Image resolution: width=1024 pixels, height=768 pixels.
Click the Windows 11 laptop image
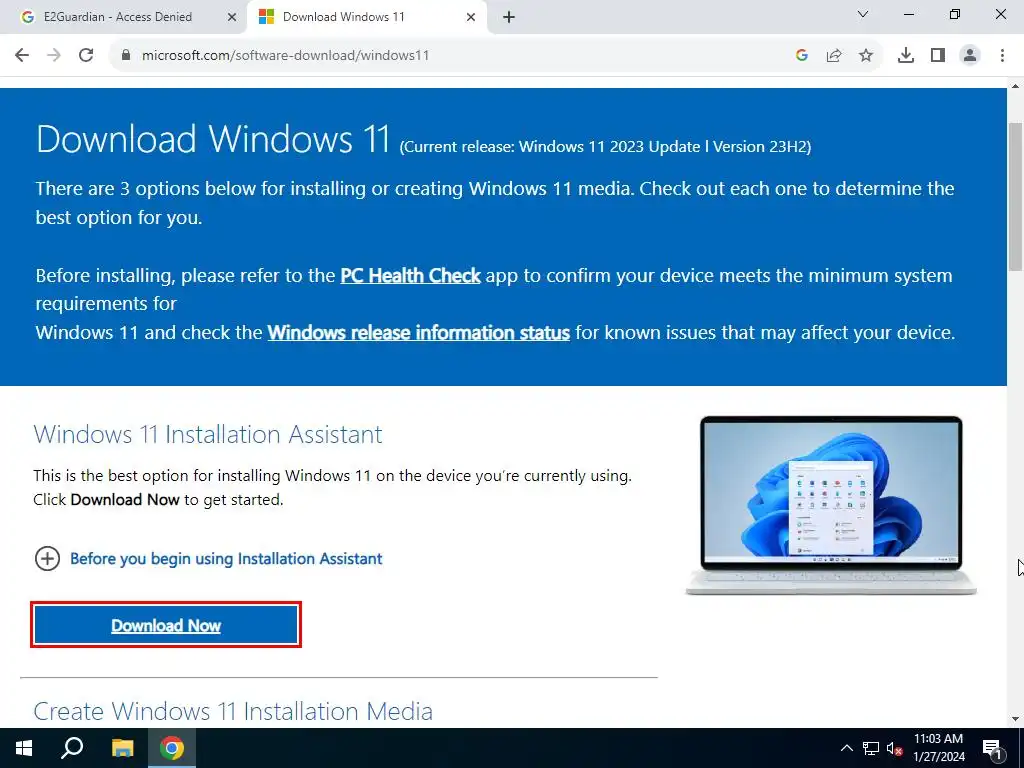(831, 505)
